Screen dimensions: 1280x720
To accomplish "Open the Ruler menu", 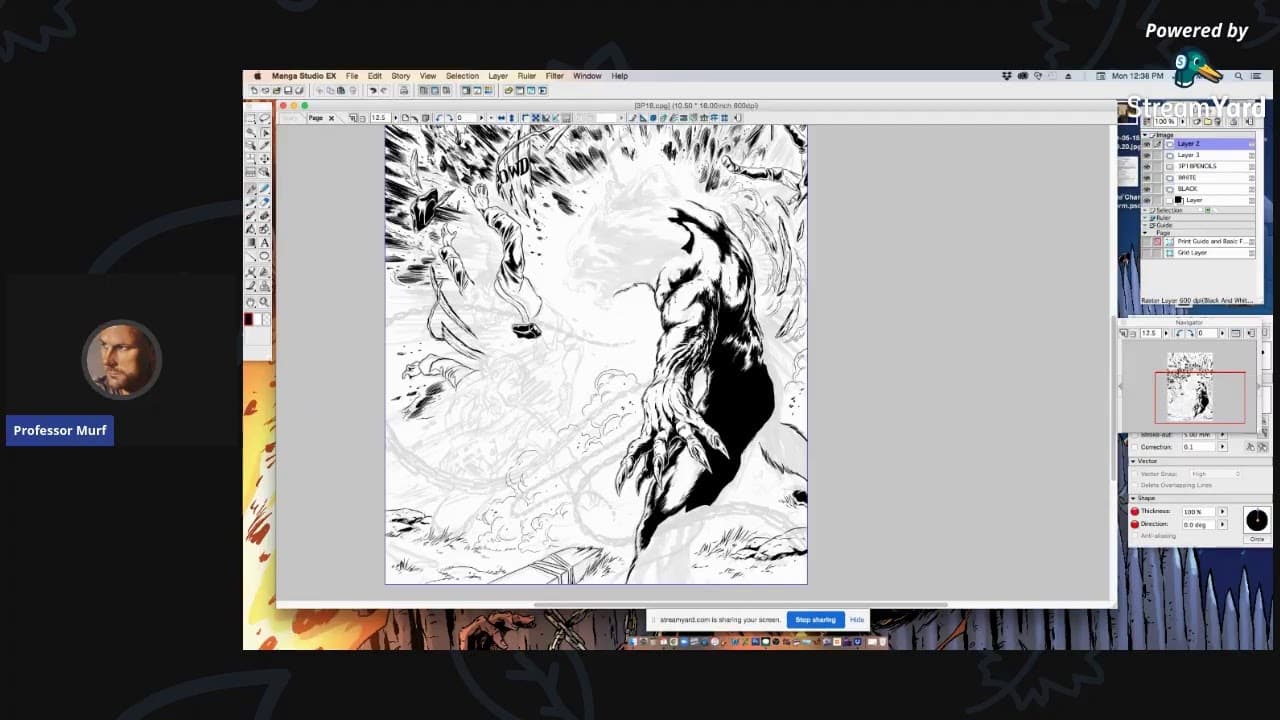I will [526, 76].
